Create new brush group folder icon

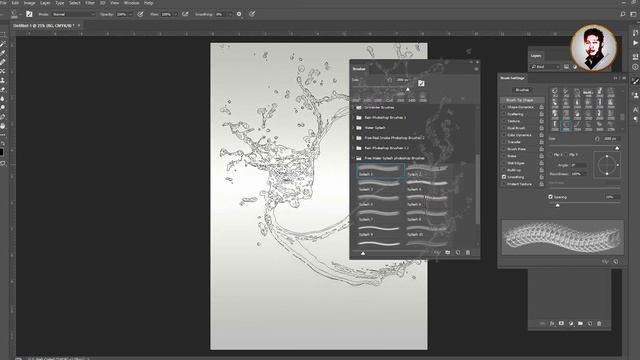[x=448, y=253]
